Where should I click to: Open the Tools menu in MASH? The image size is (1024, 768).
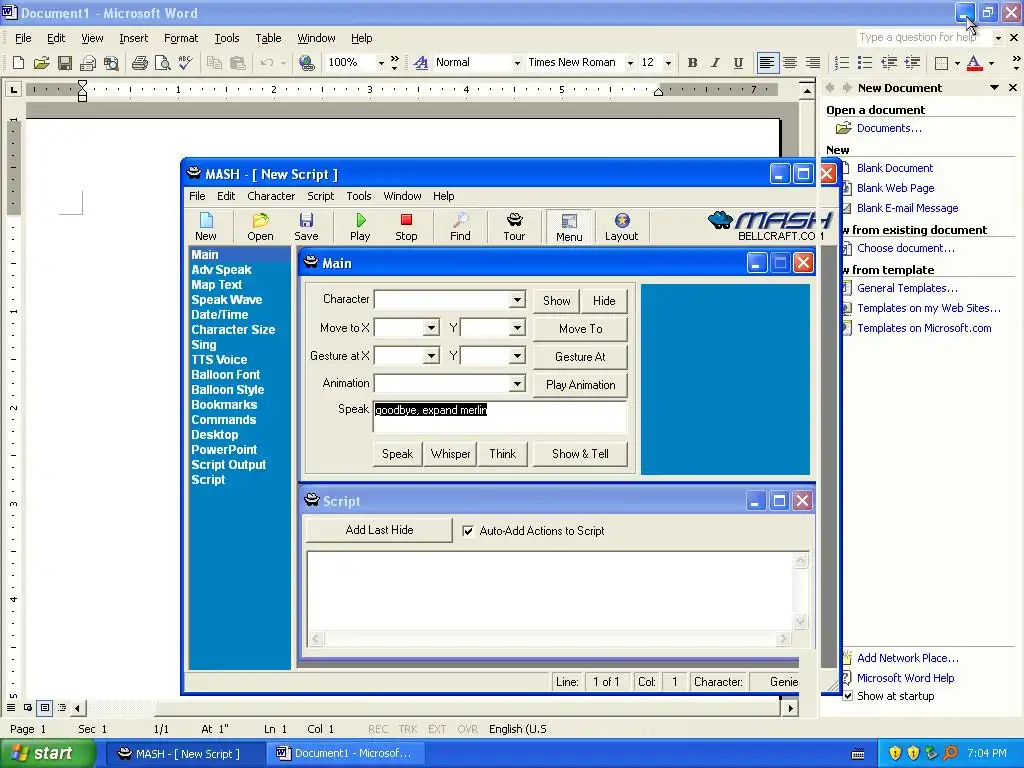click(x=359, y=196)
